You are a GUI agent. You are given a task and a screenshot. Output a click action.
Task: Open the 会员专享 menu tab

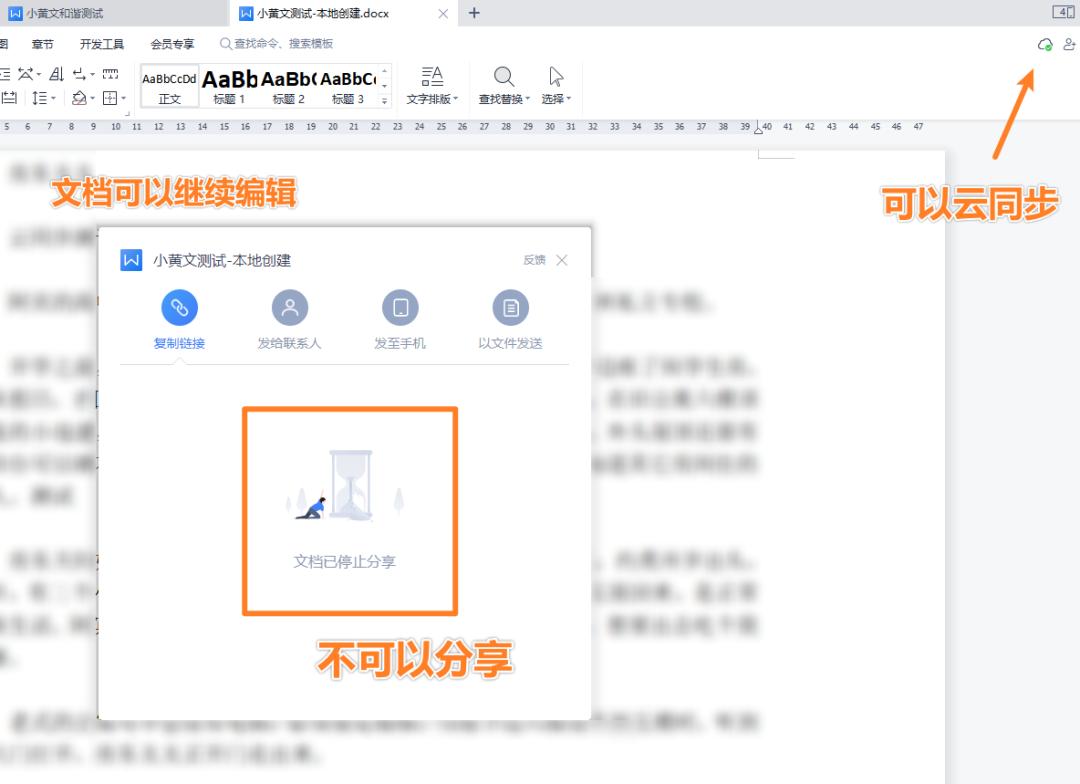pyautogui.click(x=172, y=44)
